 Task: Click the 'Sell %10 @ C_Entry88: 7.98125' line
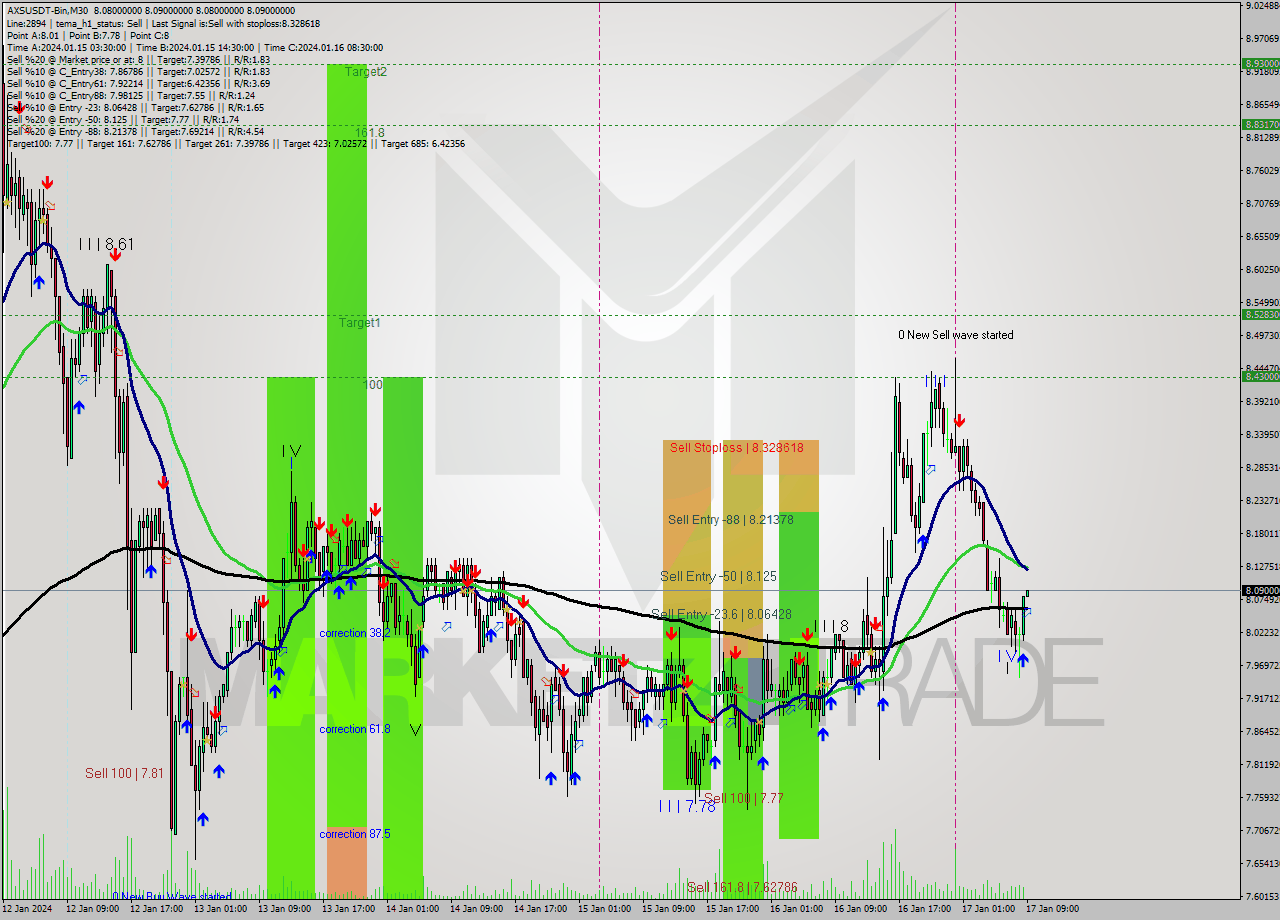[x=131, y=95]
